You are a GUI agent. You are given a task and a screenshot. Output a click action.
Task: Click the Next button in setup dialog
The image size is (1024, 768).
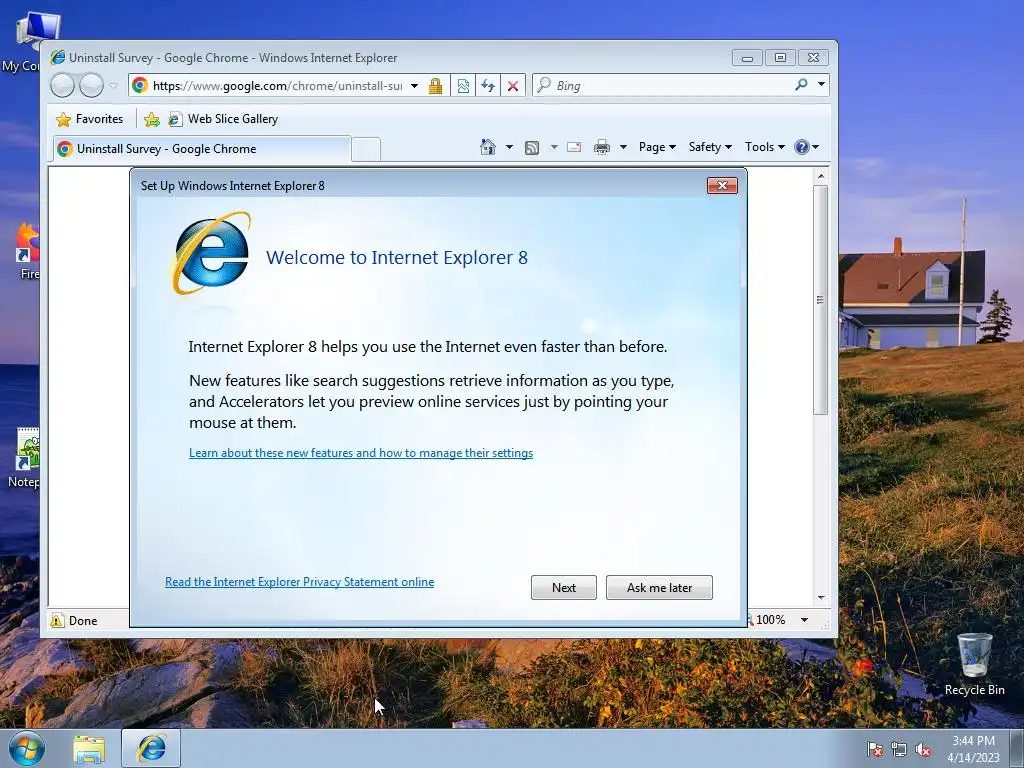coord(564,587)
